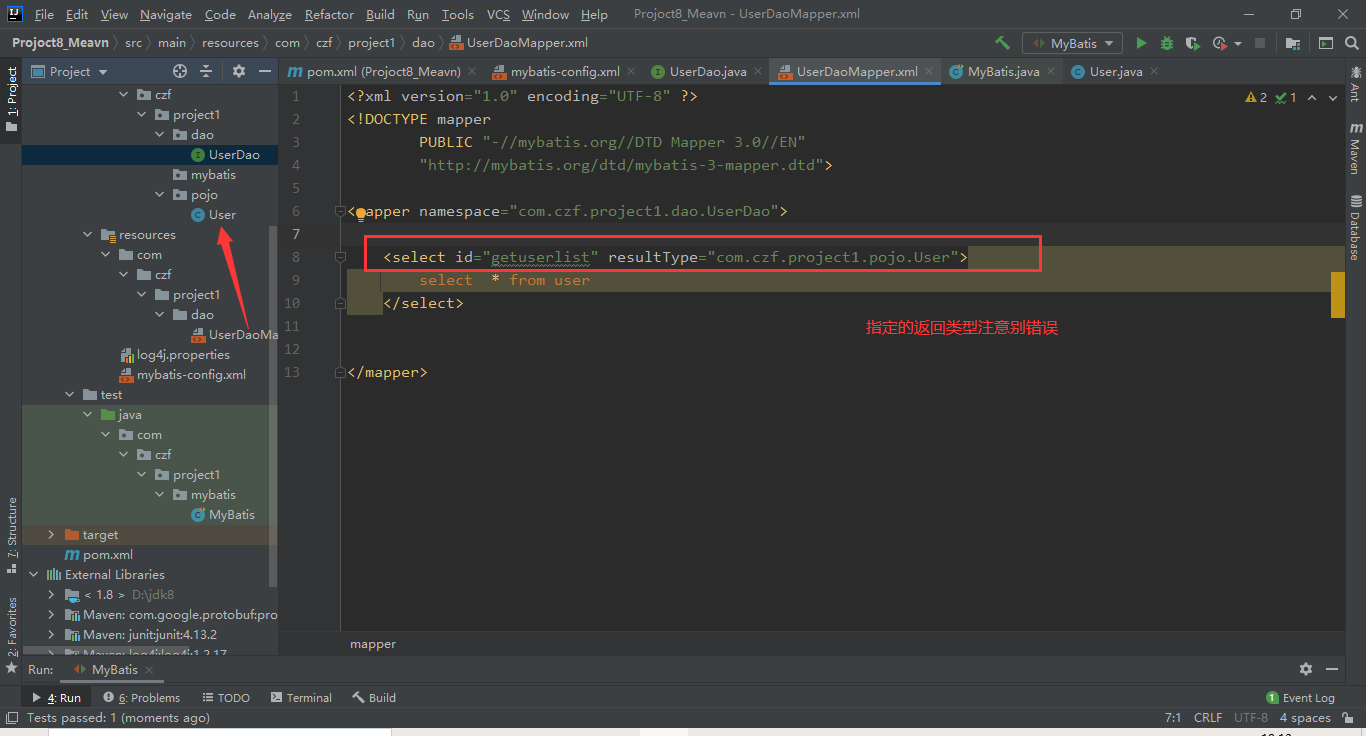Image resolution: width=1366 pixels, height=736 pixels.
Task: Open the VCS menu
Action: (x=498, y=14)
